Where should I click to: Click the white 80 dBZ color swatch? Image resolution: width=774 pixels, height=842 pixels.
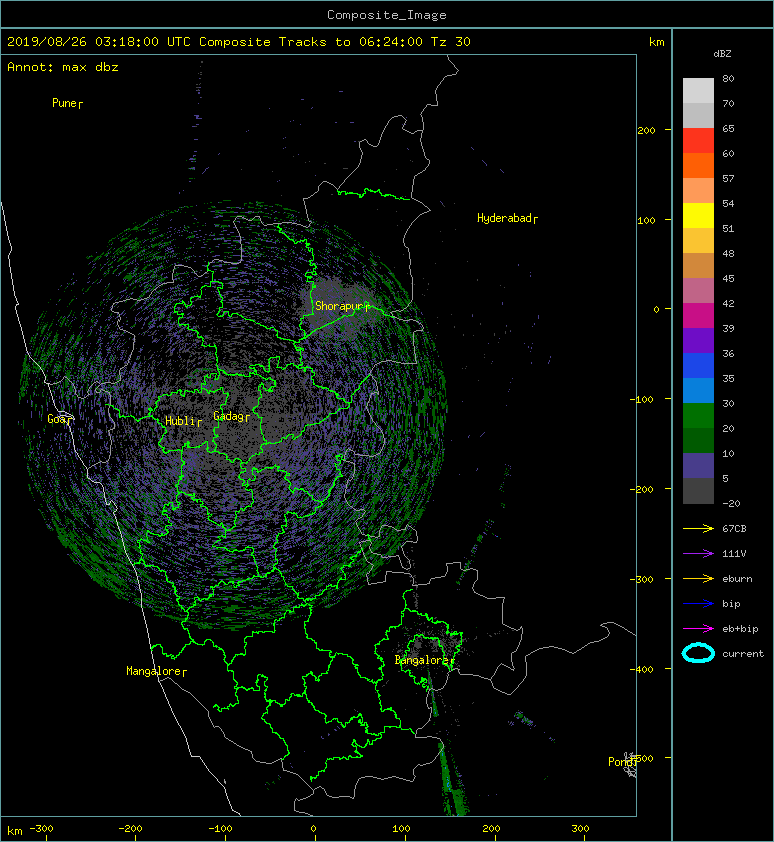pos(698,90)
